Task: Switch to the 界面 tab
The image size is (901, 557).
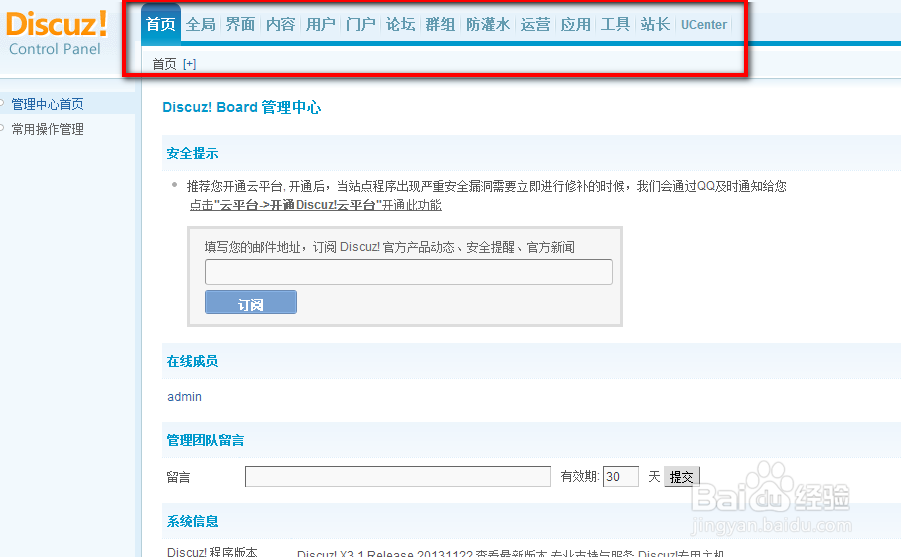Action: point(240,24)
